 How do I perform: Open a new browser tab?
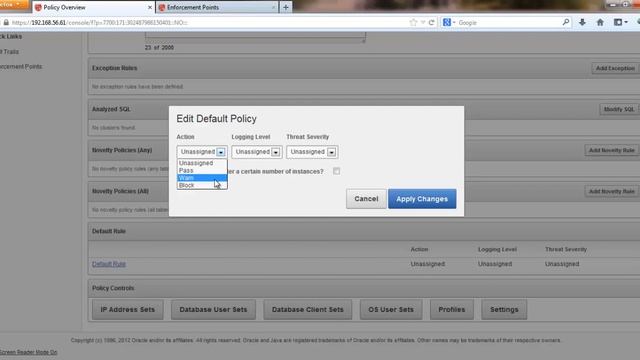tap(286, 7)
